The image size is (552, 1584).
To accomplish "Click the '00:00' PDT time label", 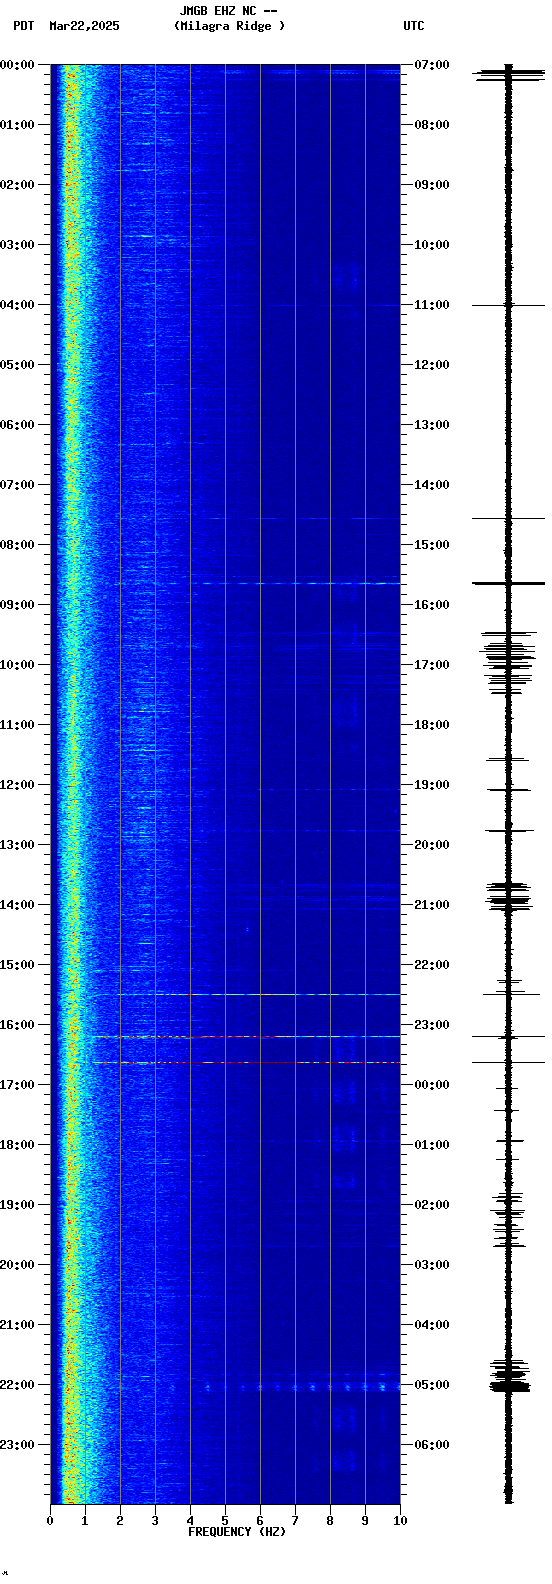I will 17,65.
